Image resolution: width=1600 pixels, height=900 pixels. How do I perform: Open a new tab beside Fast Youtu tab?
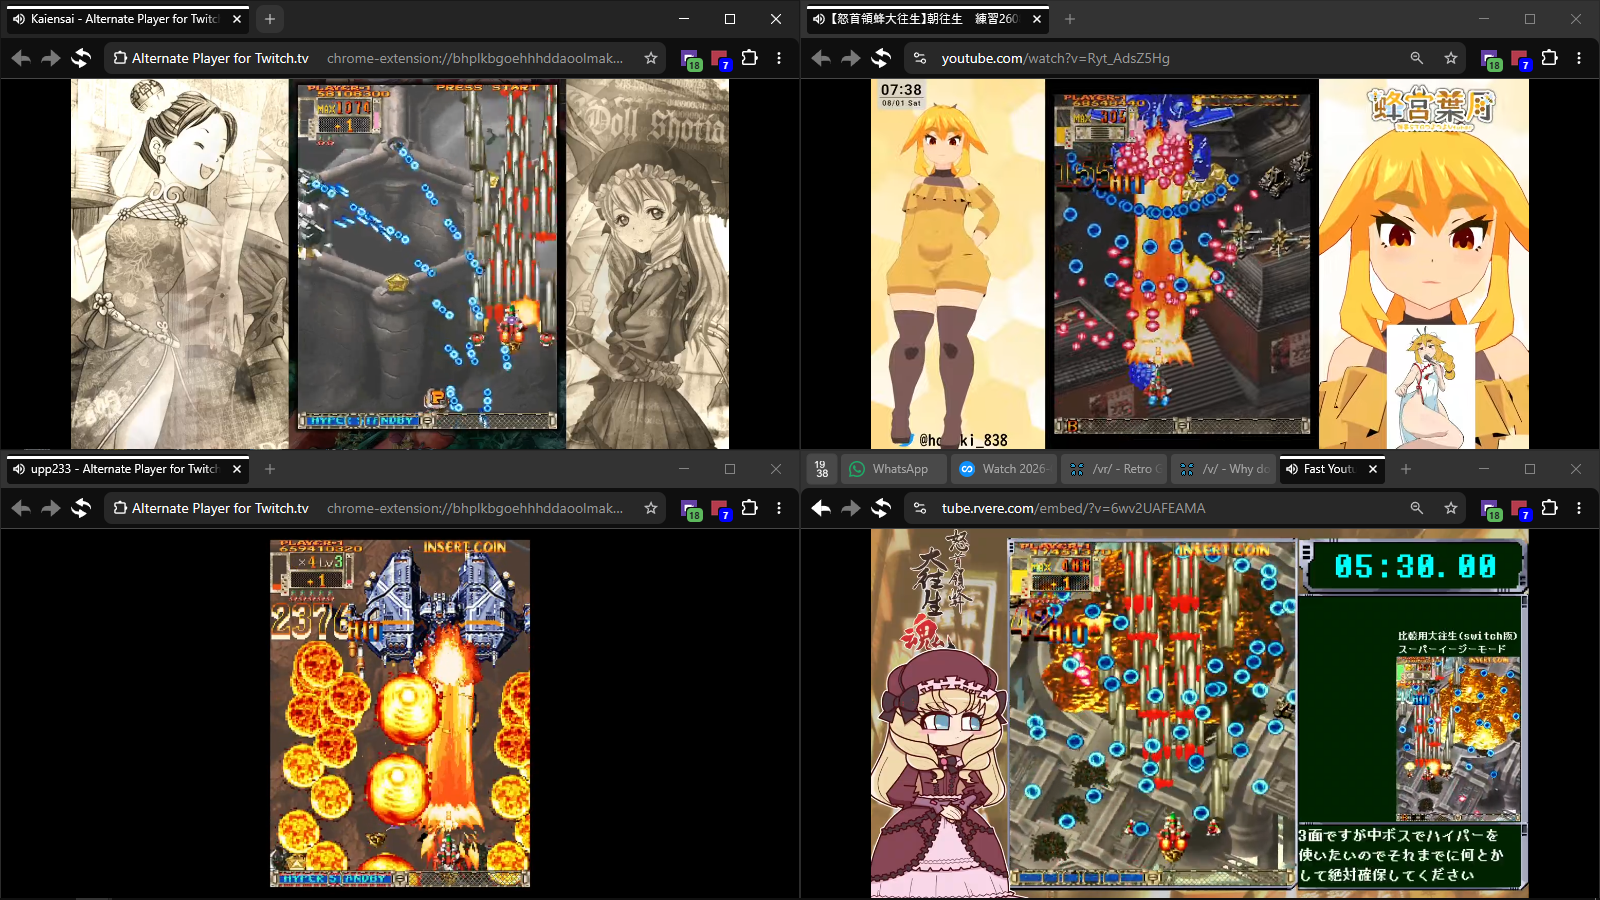[x=1406, y=469]
